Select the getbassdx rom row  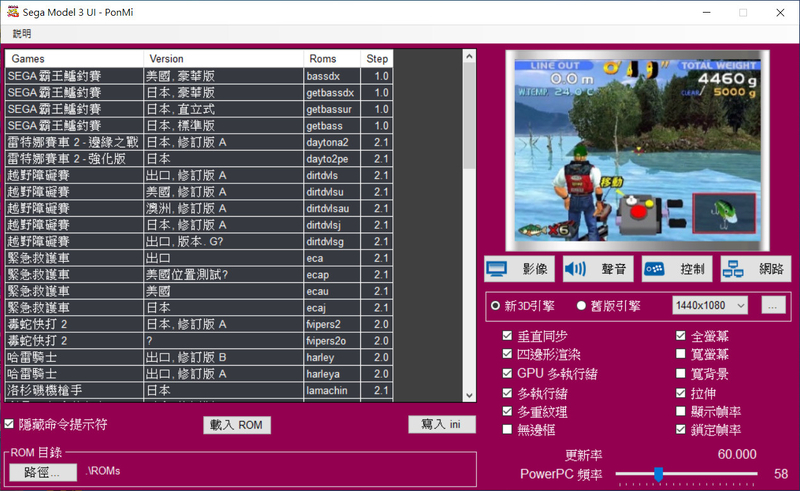click(x=199, y=92)
